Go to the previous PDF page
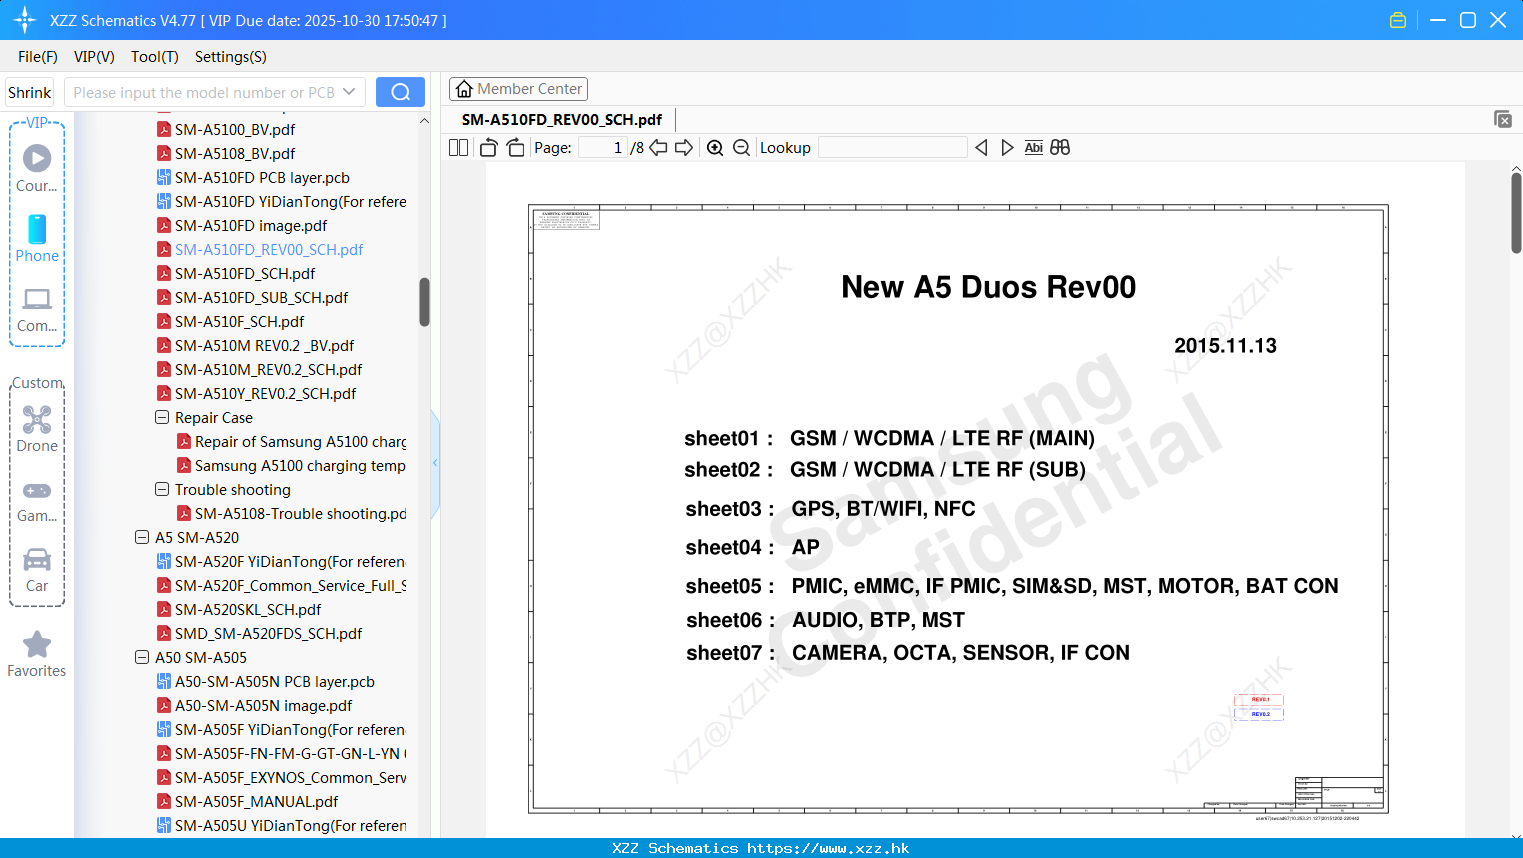 coord(658,147)
